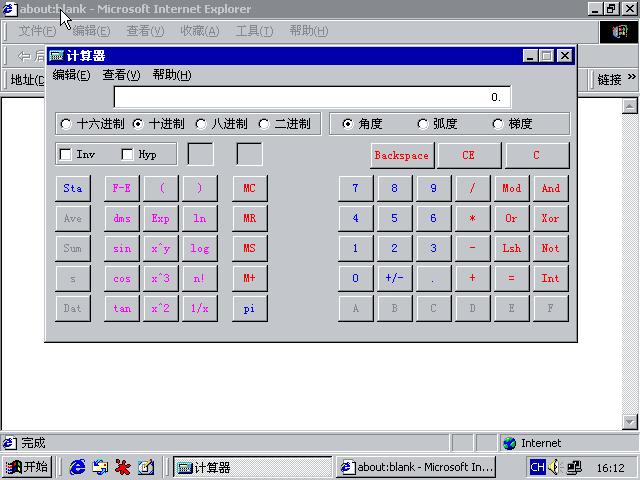Click the x^2 square button
This screenshot has width=640, height=480.
[161, 309]
